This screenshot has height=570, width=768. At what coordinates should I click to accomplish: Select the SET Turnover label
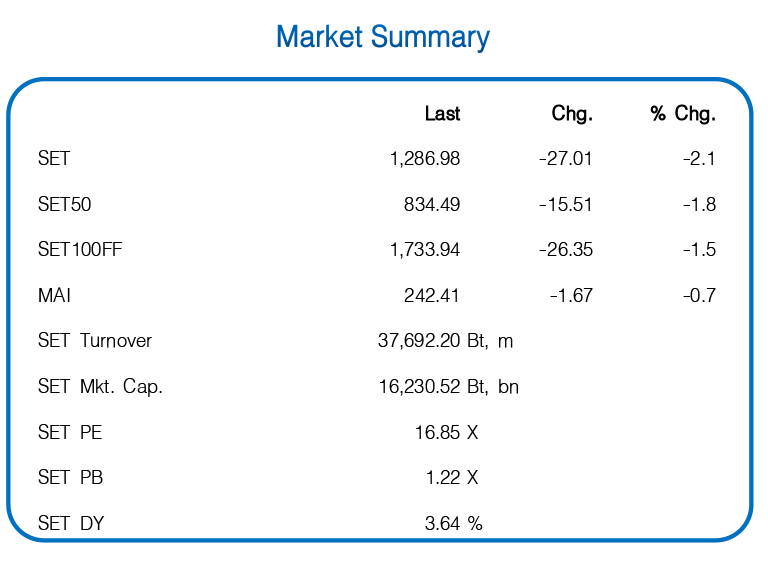click(x=95, y=341)
